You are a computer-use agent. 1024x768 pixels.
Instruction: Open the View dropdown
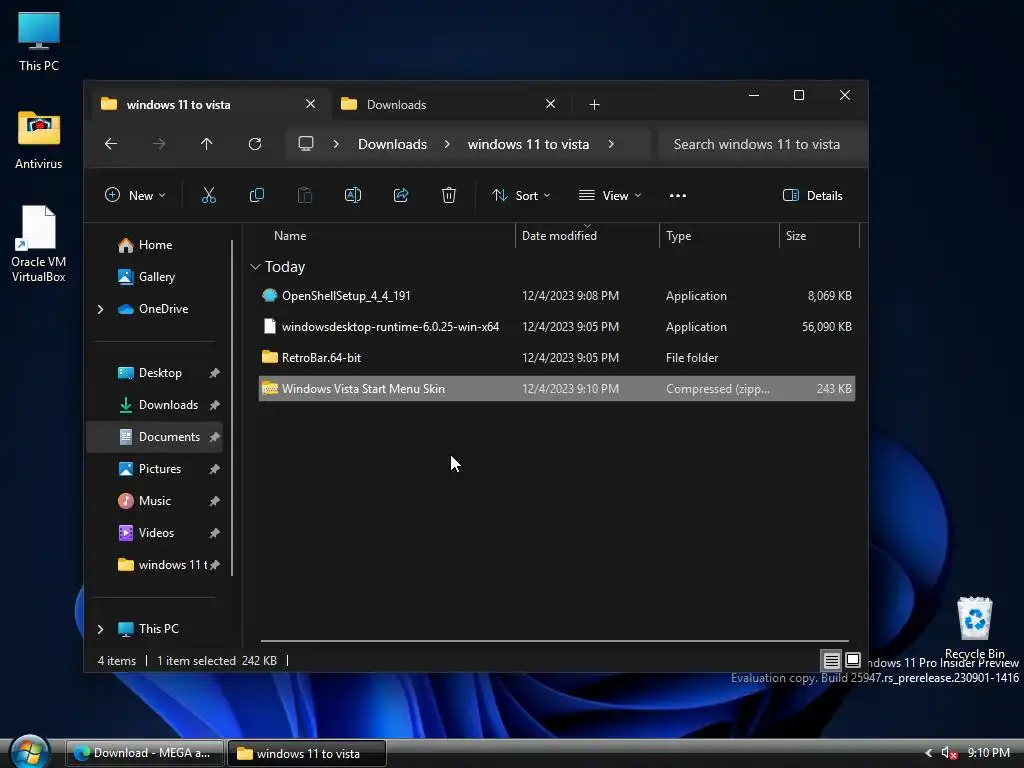[x=610, y=195]
